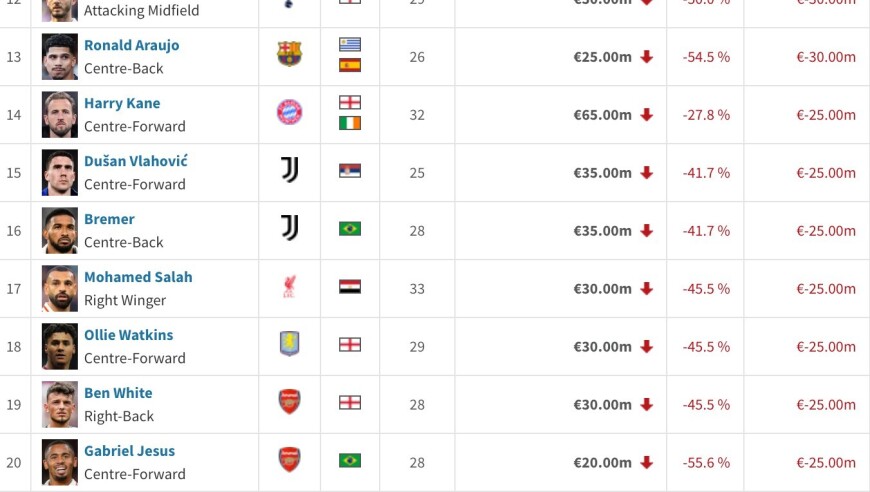This screenshot has height=492, width=870.
Task: Click the Liverpool club crest
Action: point(289,287)
